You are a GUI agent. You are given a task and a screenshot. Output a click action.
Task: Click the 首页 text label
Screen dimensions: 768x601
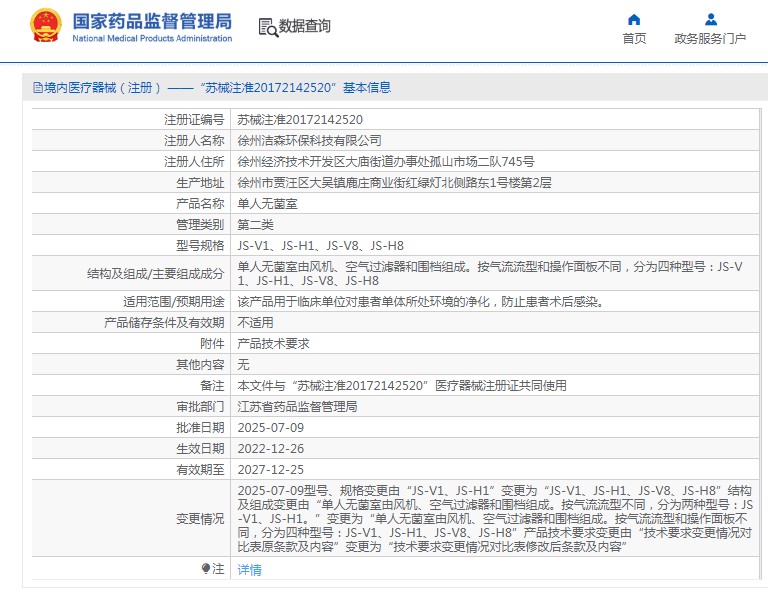pos(634,38)
